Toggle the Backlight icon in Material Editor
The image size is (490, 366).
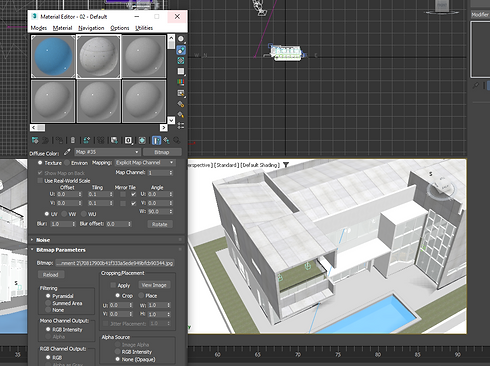[x=181, y=50]
